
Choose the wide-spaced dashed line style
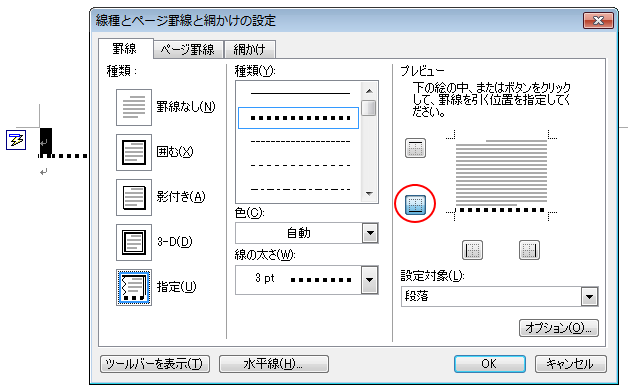click(300, 165)
